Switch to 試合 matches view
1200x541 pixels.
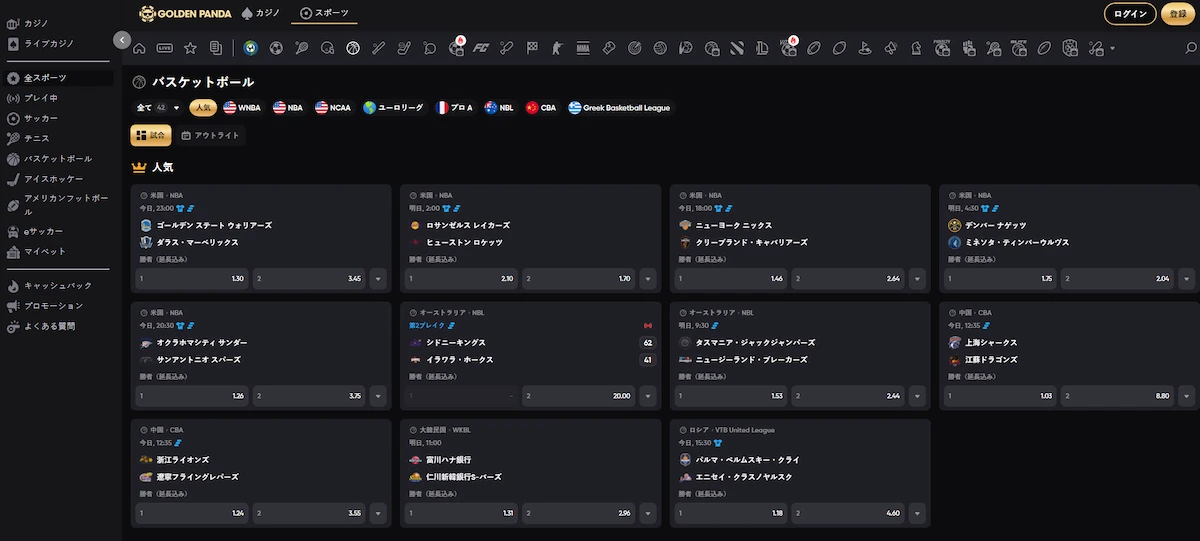151,135
